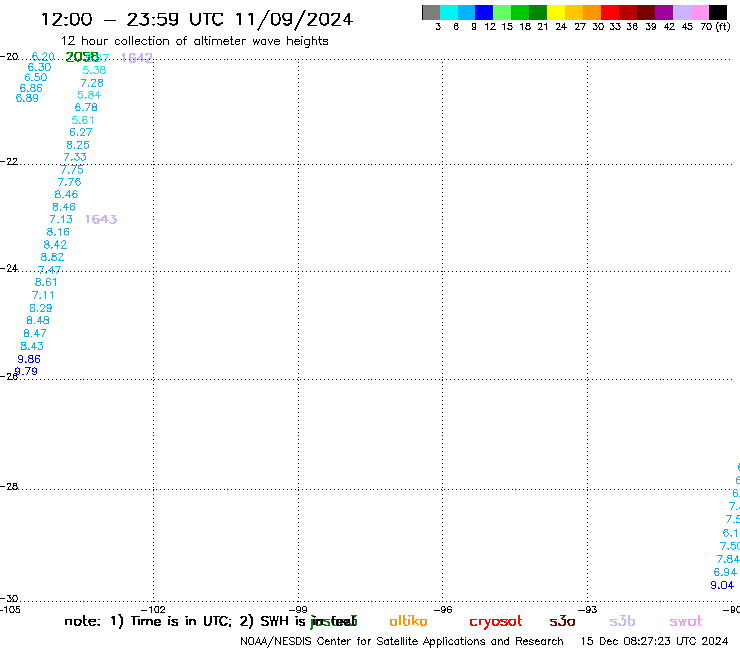Click the latitude axis label -24
The width and height of the screenshot is (740, 650).
coord(9,268)
